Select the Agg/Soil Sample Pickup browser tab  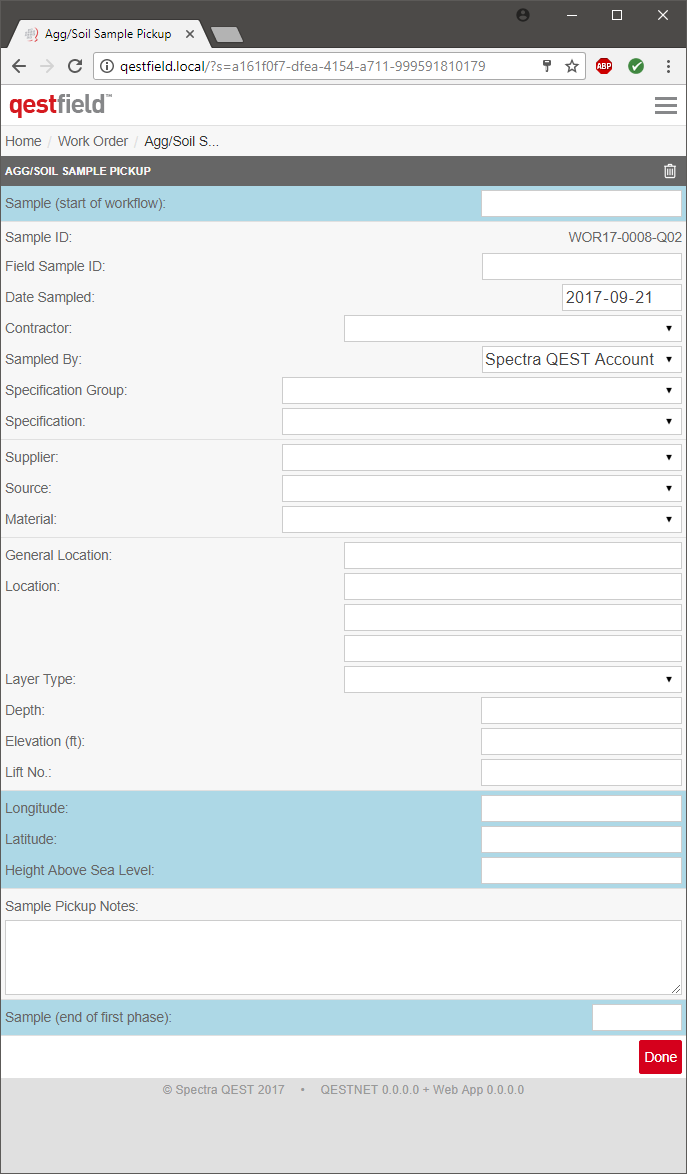106,34
